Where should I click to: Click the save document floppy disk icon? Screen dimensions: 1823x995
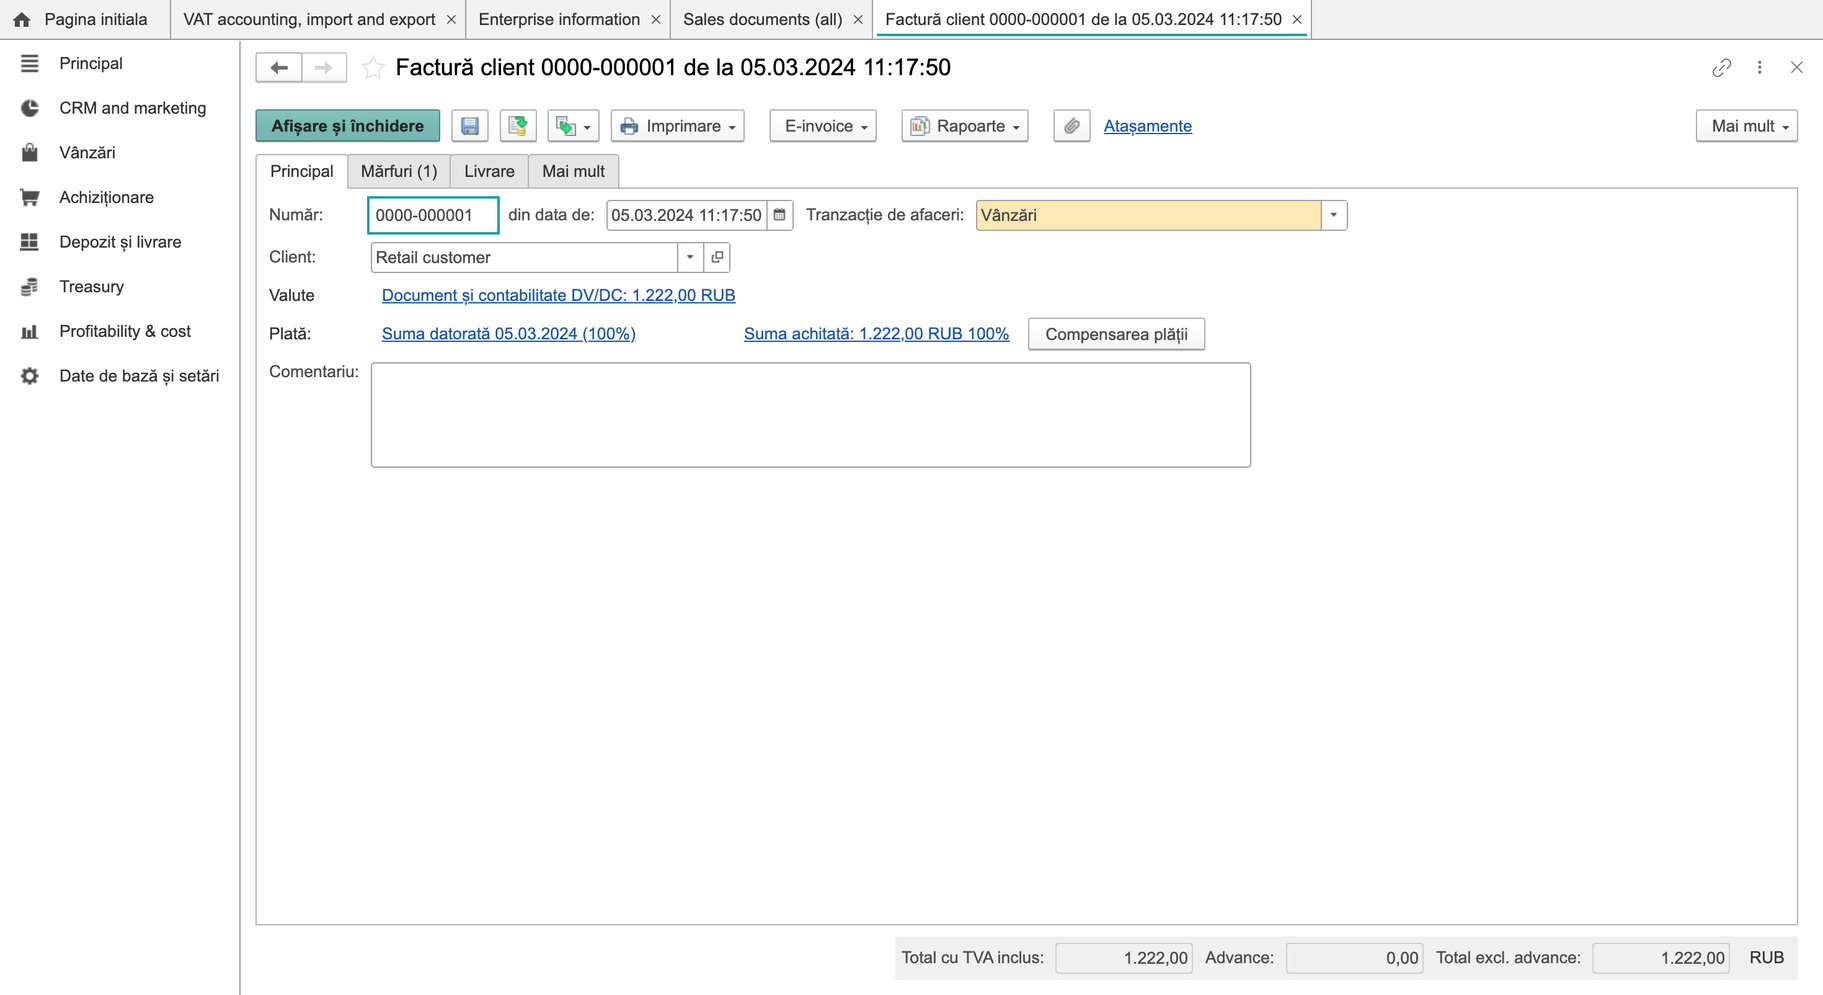470,126
